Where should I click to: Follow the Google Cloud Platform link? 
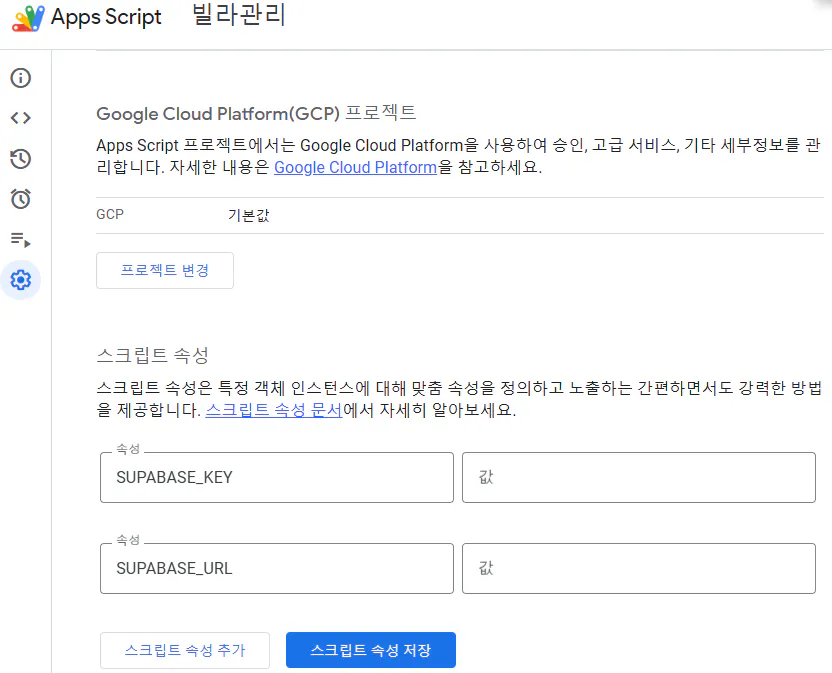355,168
